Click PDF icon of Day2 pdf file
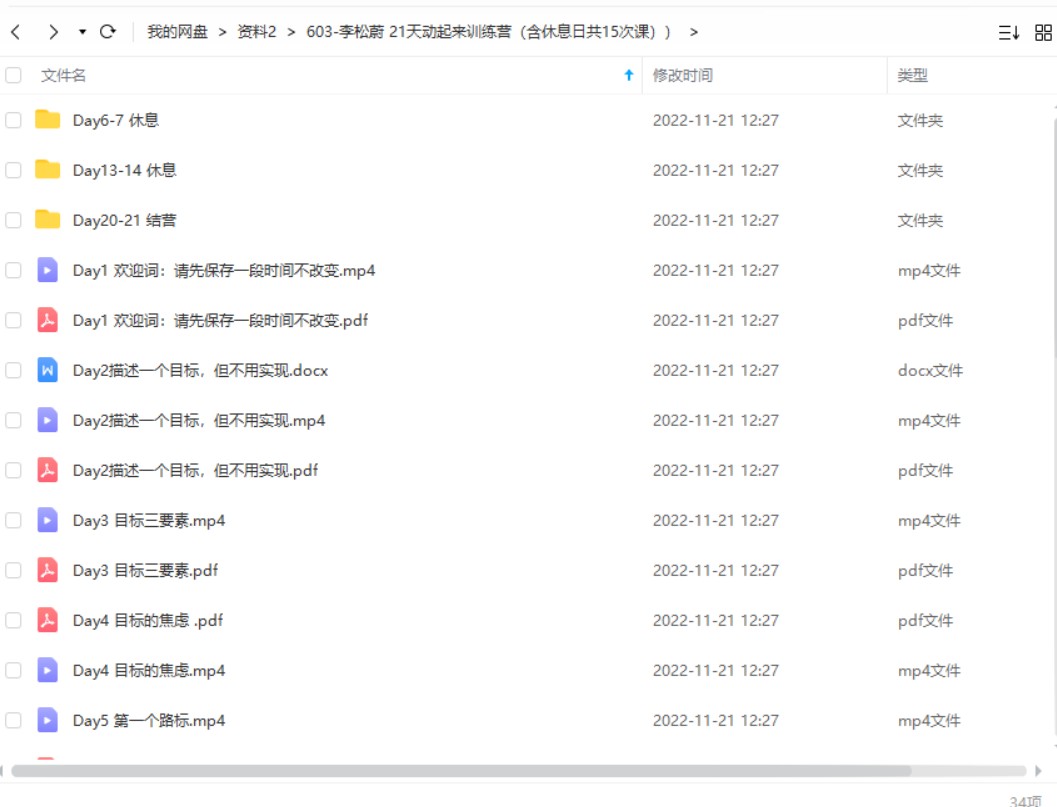 click(x=47, y=469)
